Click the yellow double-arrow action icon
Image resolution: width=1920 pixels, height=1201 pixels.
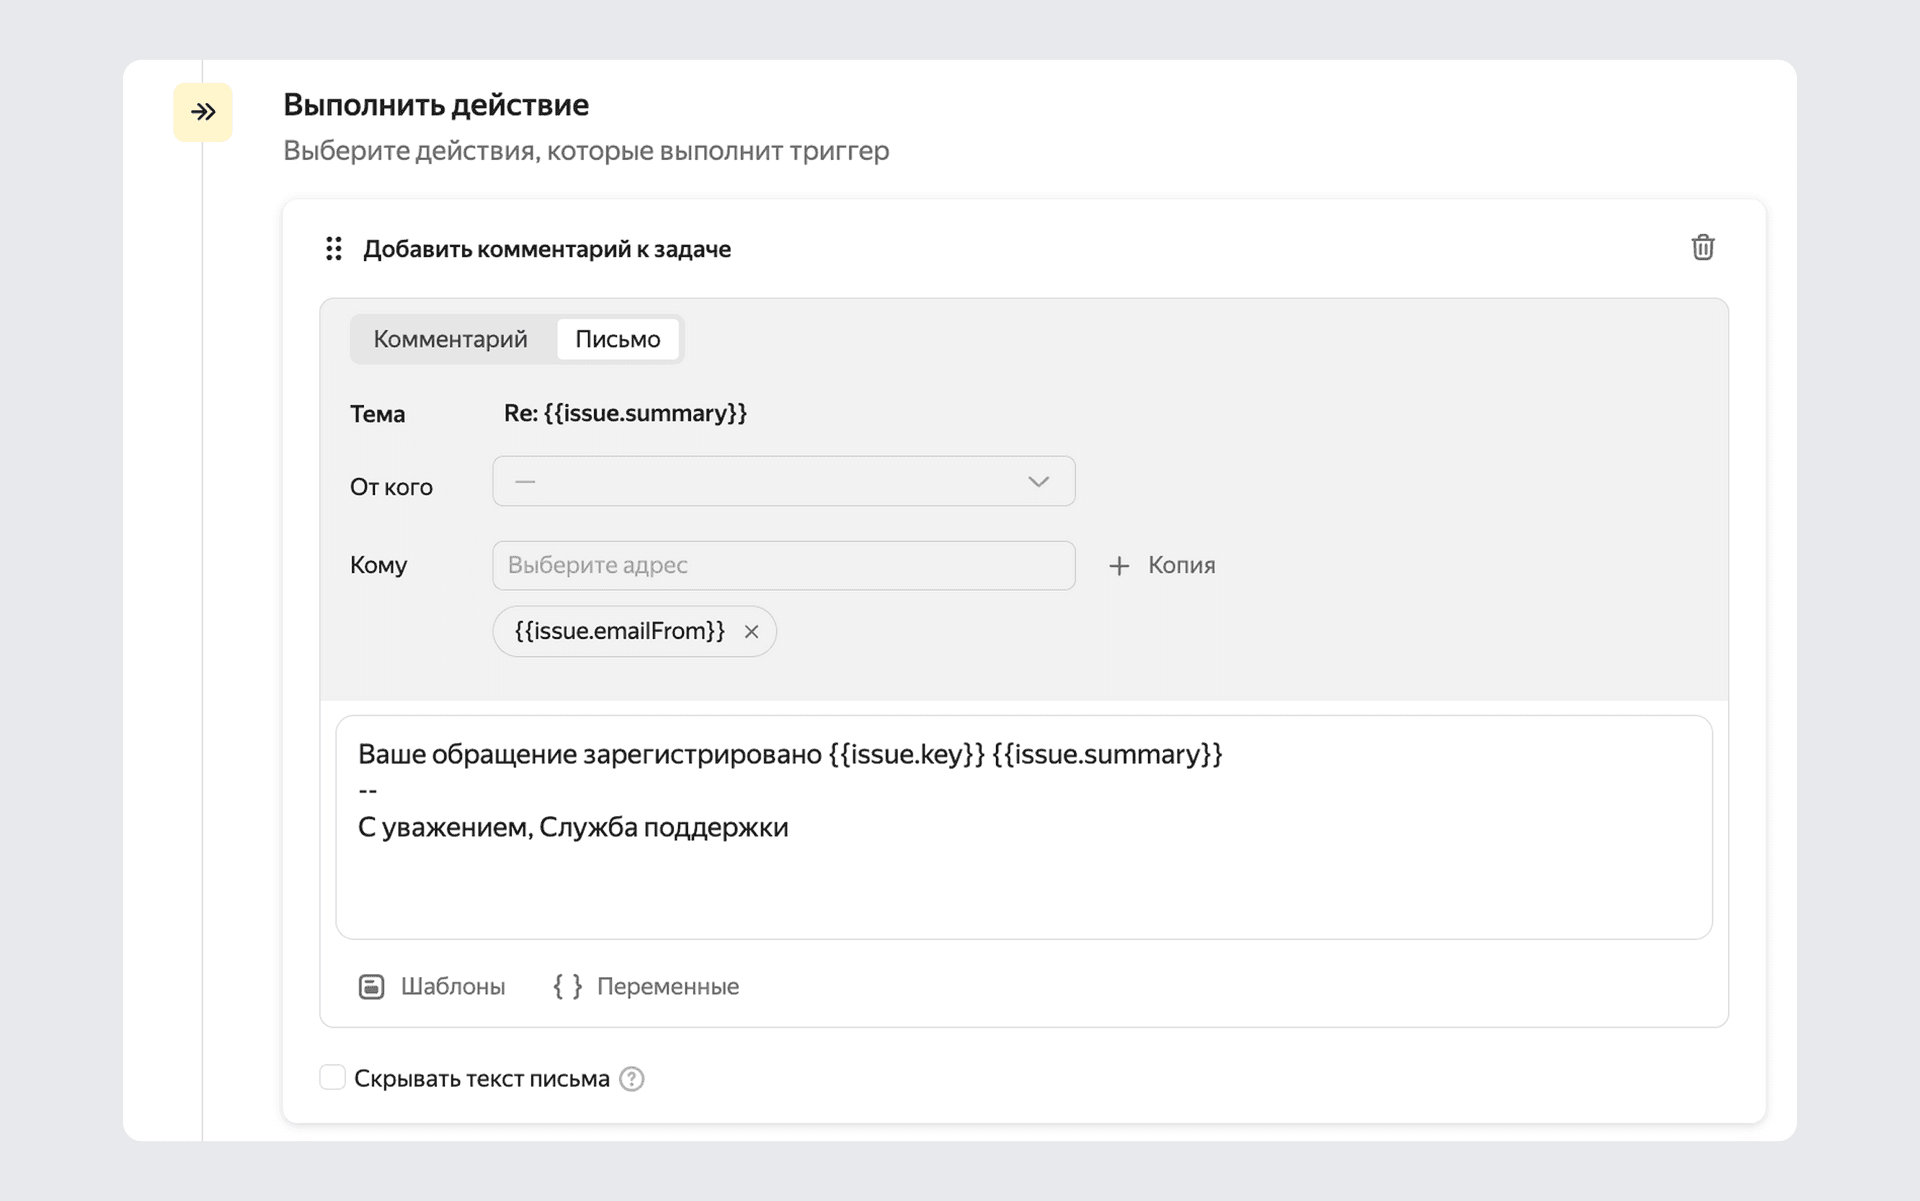[x=203, y=112]
